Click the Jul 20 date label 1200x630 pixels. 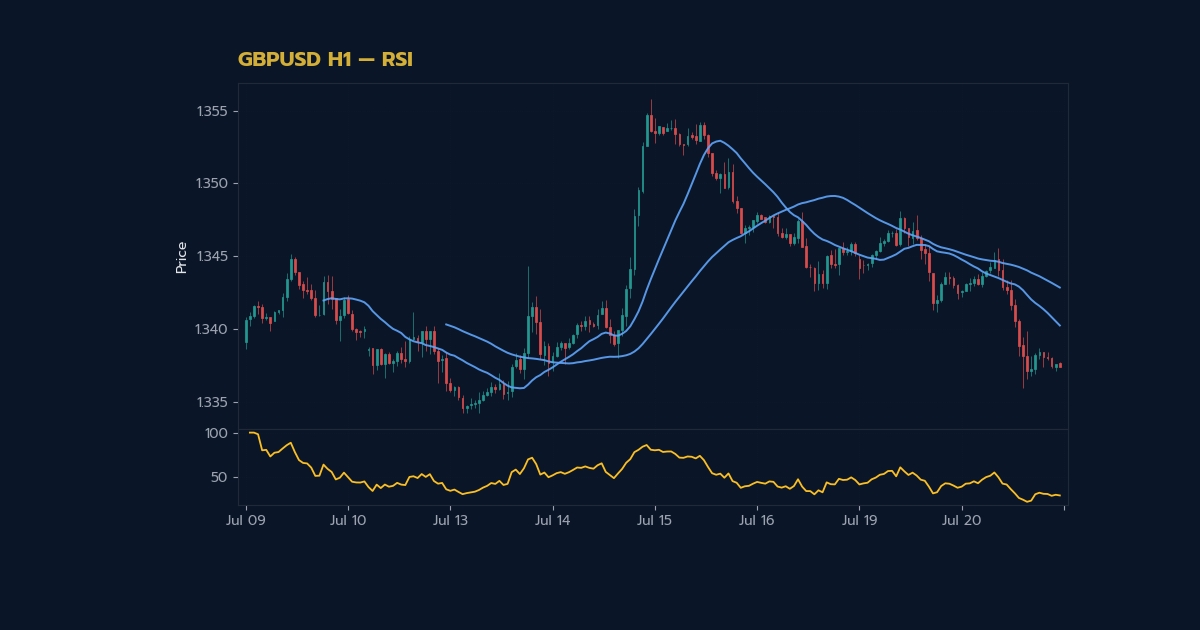point(962,521)
